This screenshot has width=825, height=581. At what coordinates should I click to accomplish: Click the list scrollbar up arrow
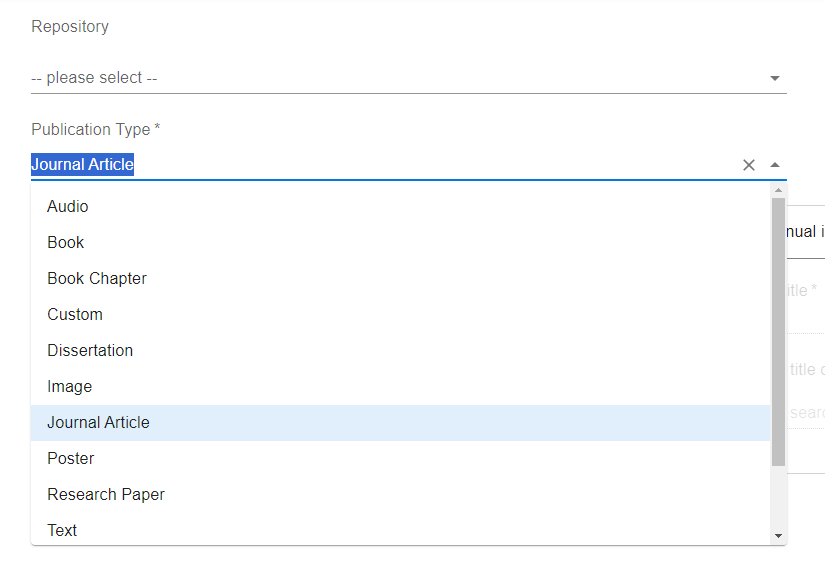(x=778, y=190)
